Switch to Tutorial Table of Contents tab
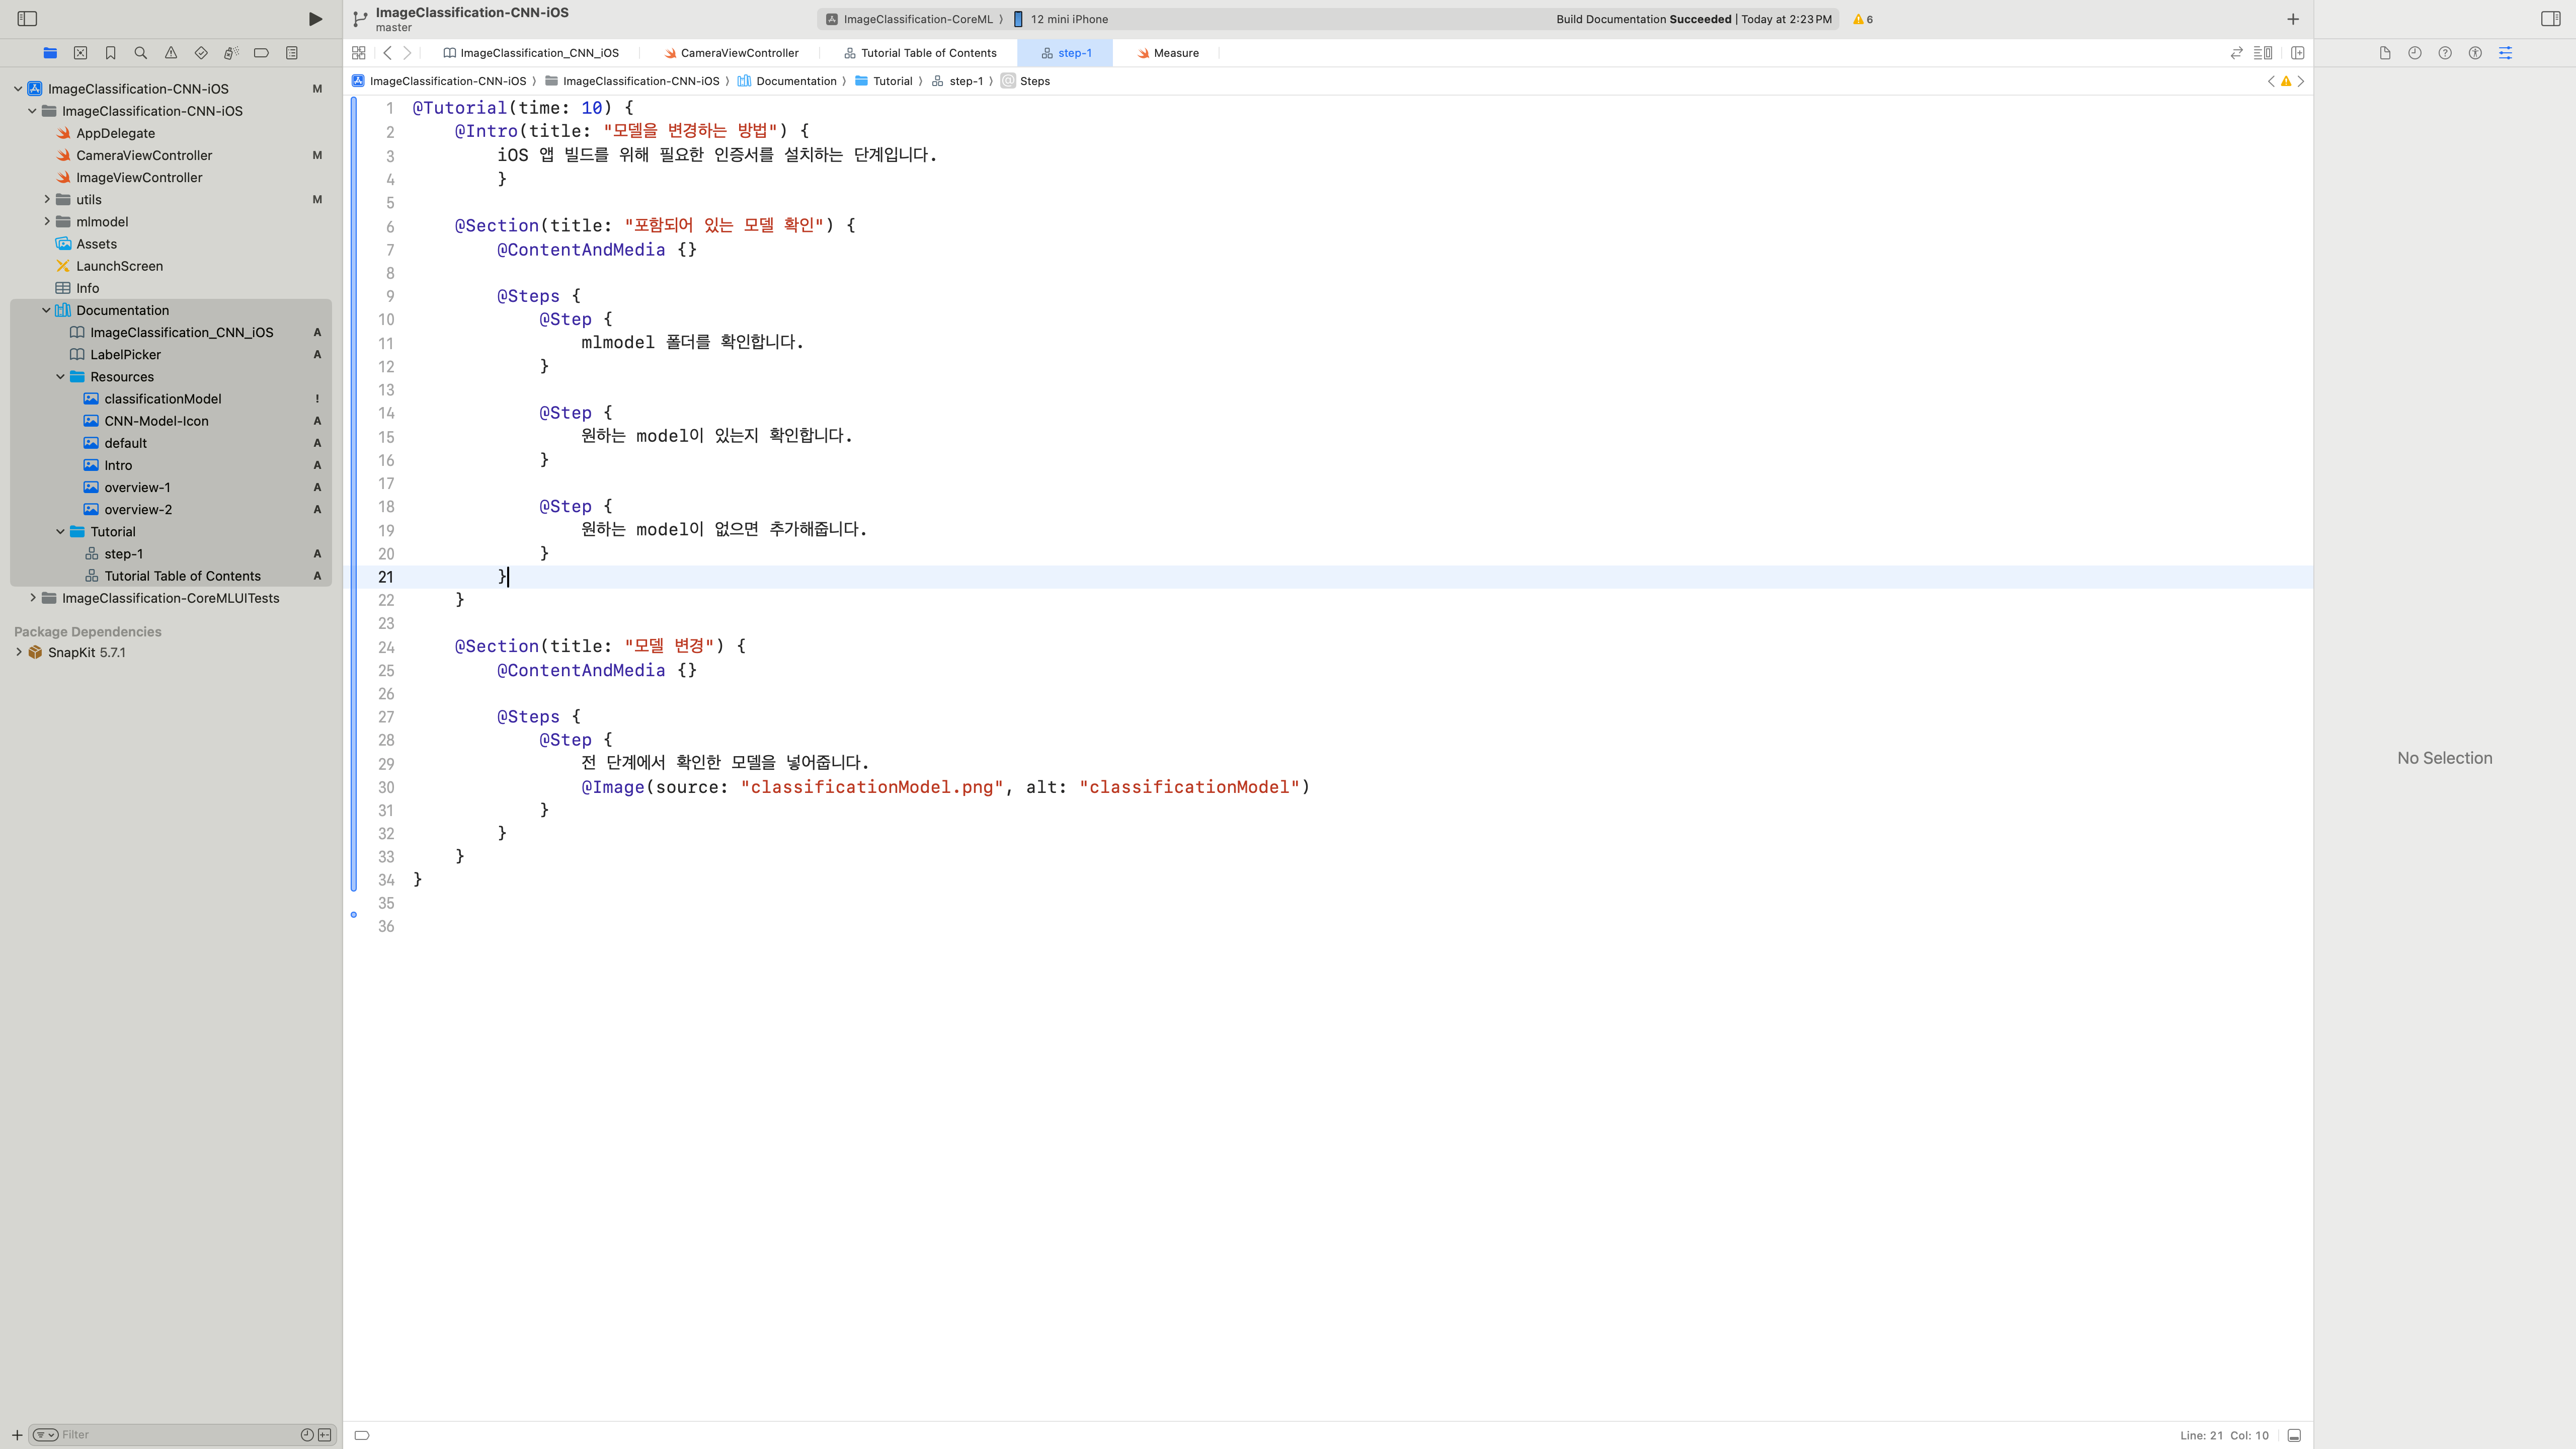2576x1449 pixels. pos(920,53)
